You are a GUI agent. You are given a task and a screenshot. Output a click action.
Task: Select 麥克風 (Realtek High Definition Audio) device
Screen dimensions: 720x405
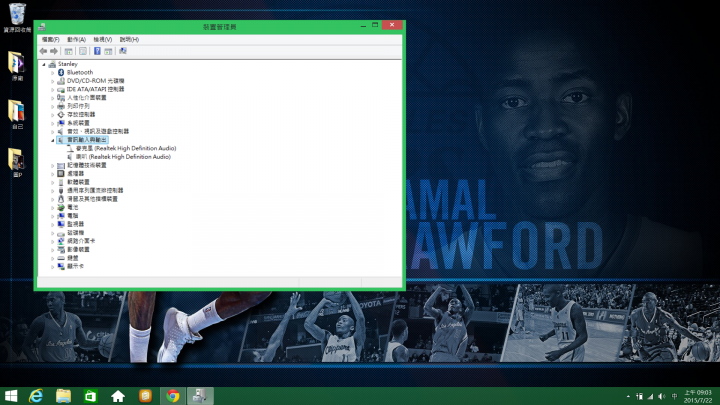click(x=126, y=148)
